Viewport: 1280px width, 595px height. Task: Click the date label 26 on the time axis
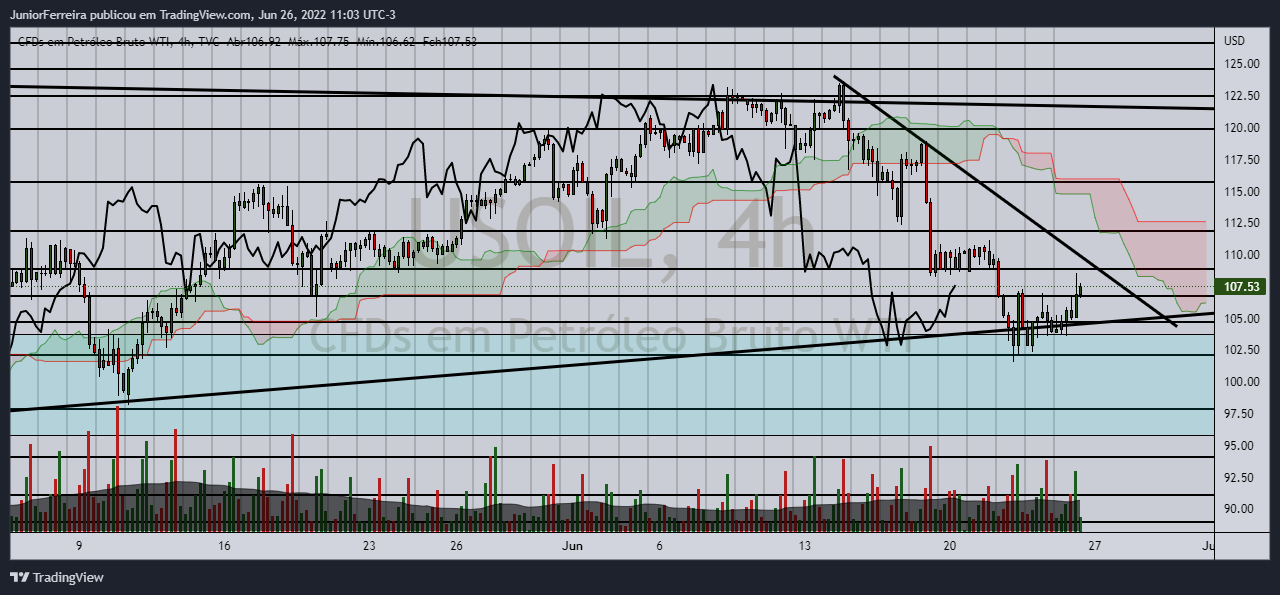coord(456,546)
